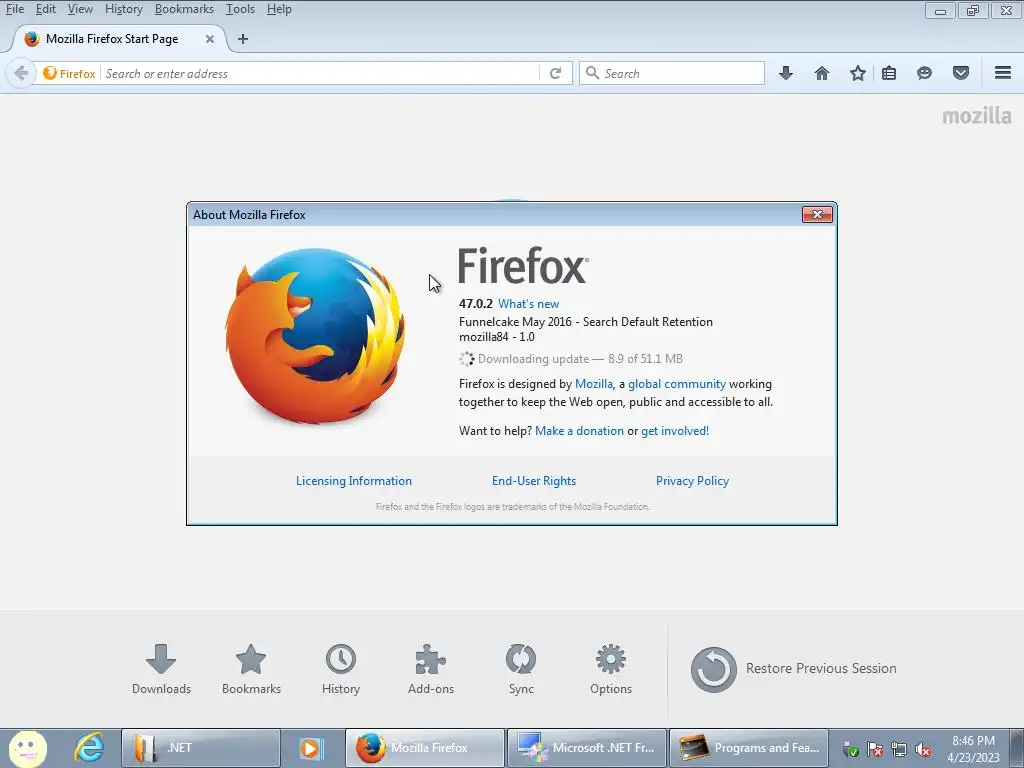
Task: Click the green shield tray icon
Action: [x=850, y=750]
